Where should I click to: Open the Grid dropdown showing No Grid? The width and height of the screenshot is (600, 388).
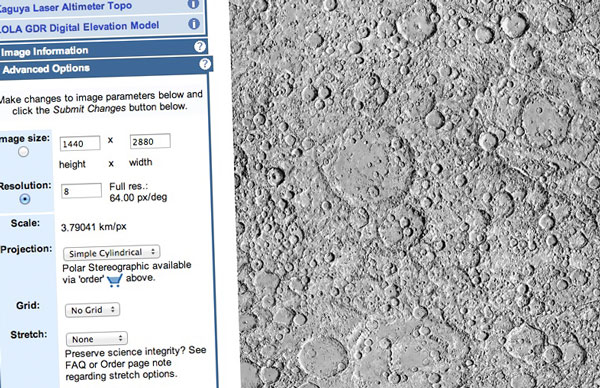pos(93,310)
